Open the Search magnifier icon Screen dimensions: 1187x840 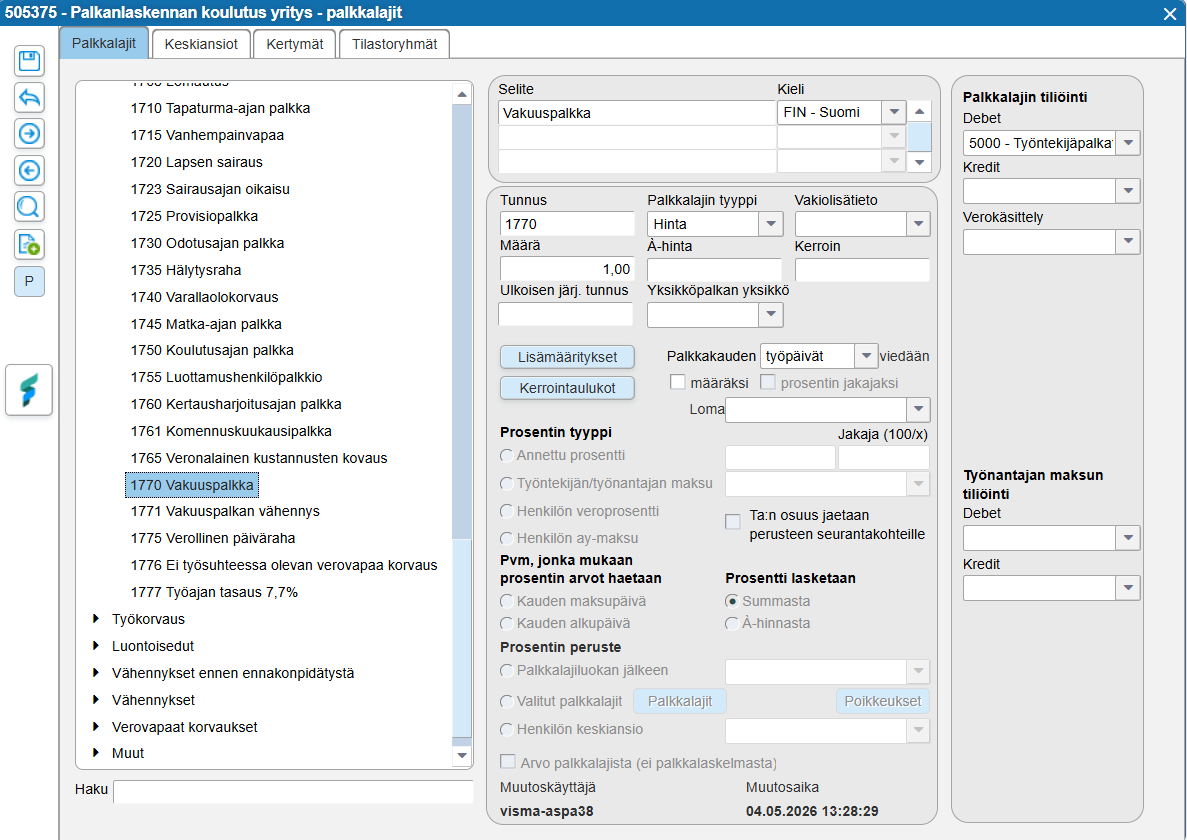tap(30, 207)
